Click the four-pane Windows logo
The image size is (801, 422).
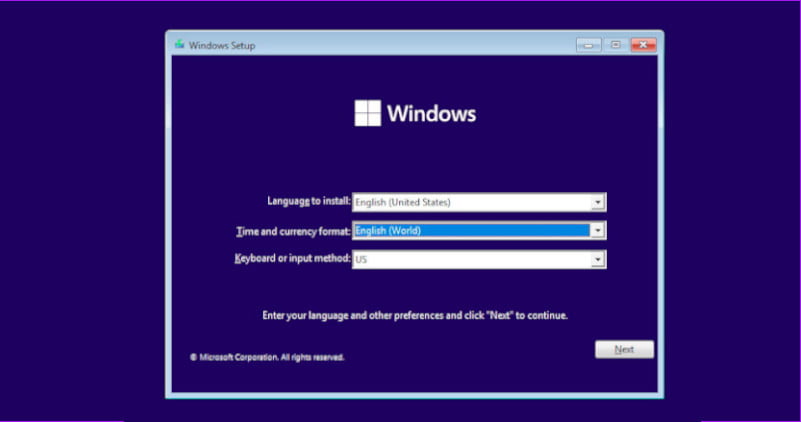click(368, 113)
